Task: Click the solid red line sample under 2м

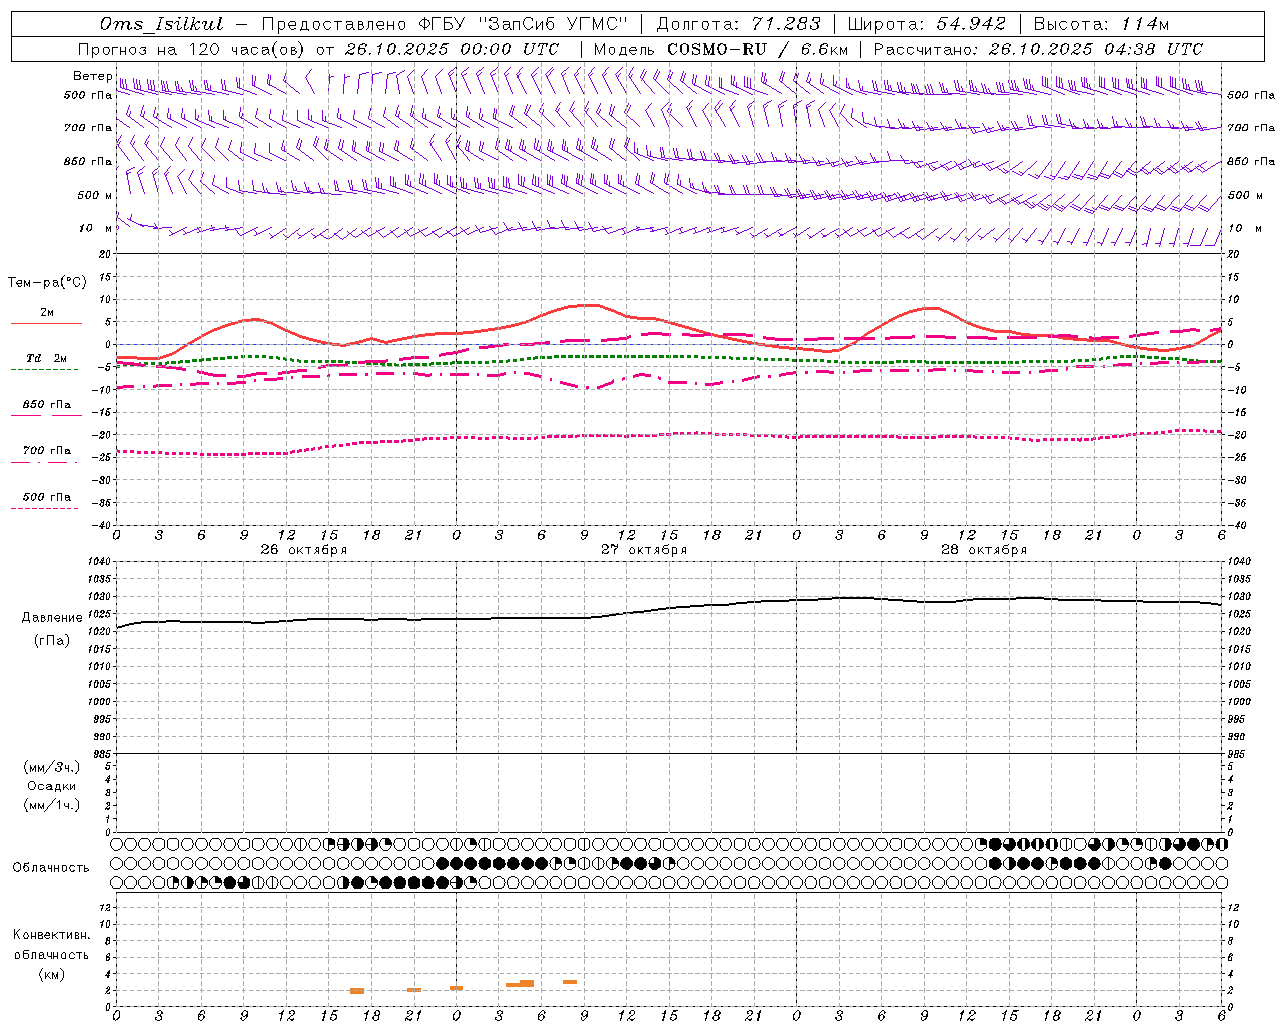Action: (46, 323)
